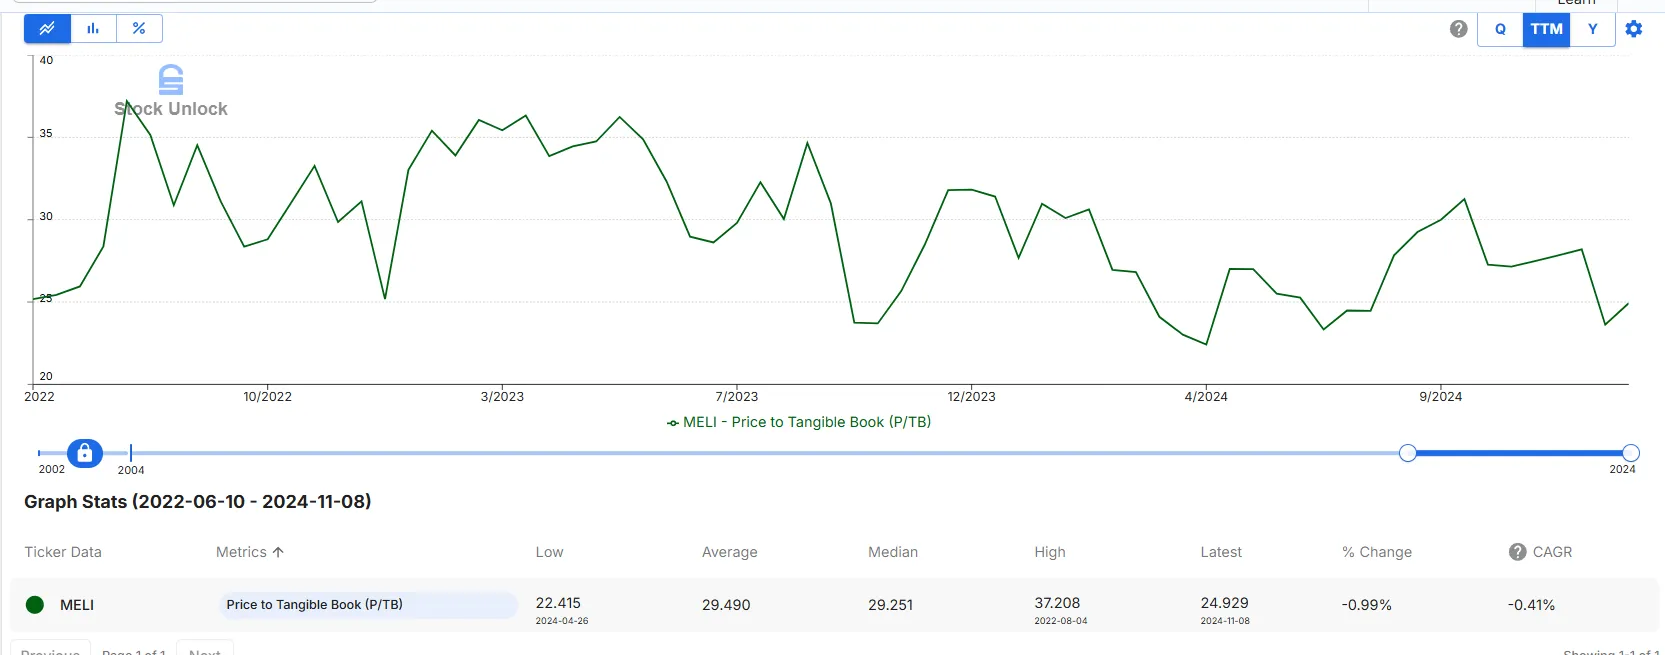The height and width of the screenshot is (655, 1665).
Task: Click the Latest value 24.929
Action: click(x=1225, y=603)
